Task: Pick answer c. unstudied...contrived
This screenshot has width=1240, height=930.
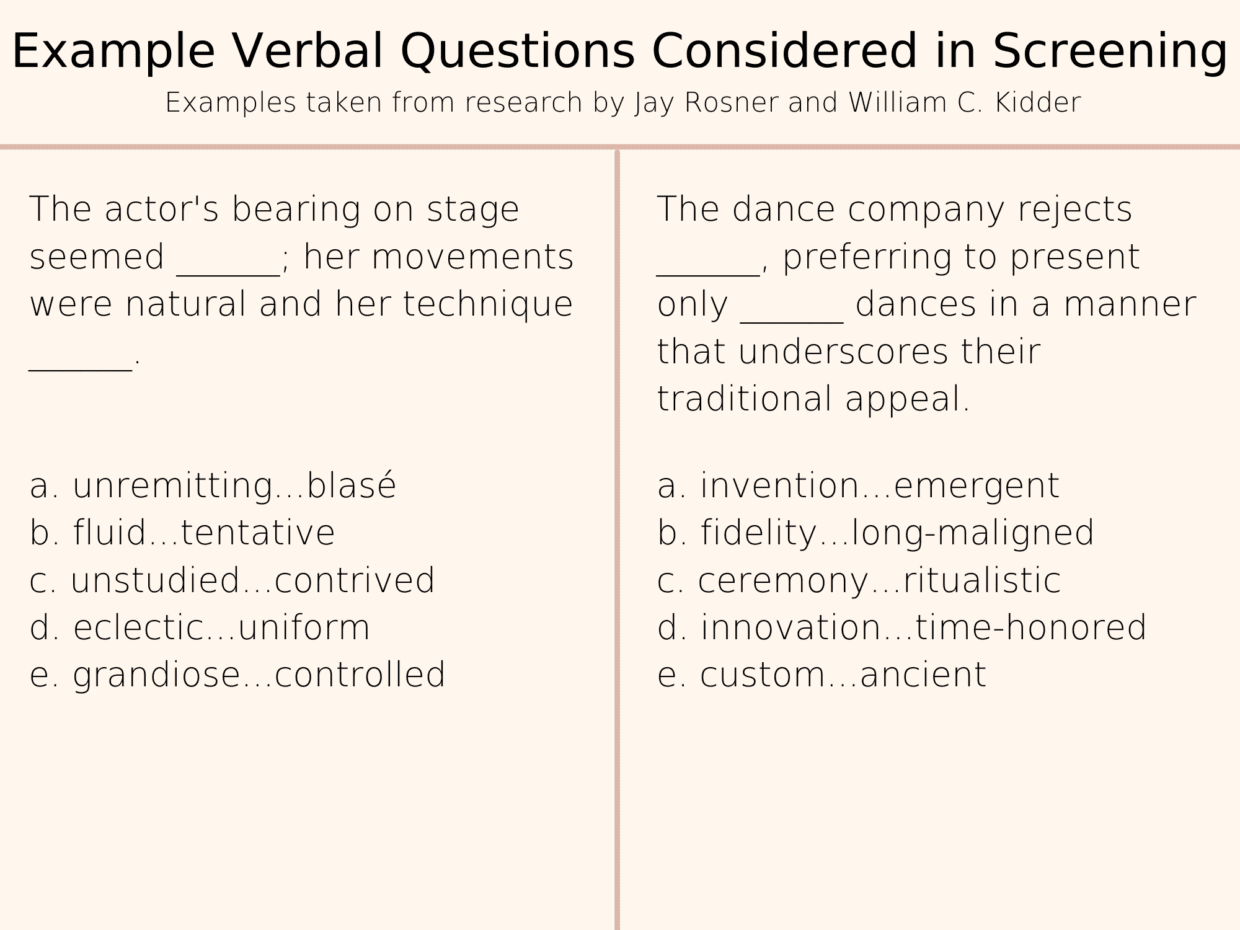Action: [232, 581]
